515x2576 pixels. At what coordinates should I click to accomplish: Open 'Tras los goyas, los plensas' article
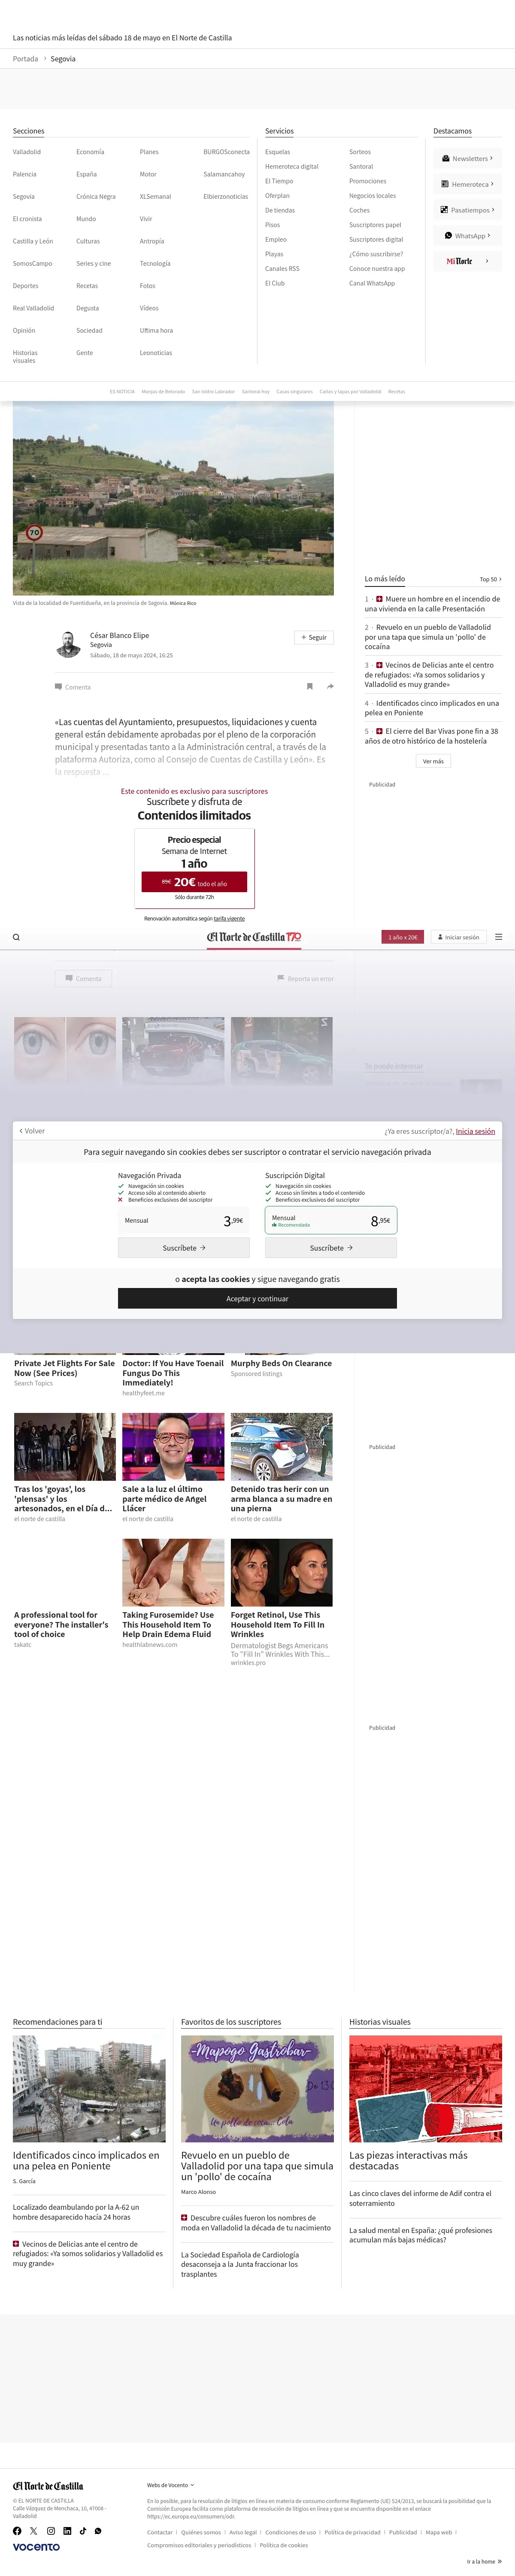(x=64, y=1499)
